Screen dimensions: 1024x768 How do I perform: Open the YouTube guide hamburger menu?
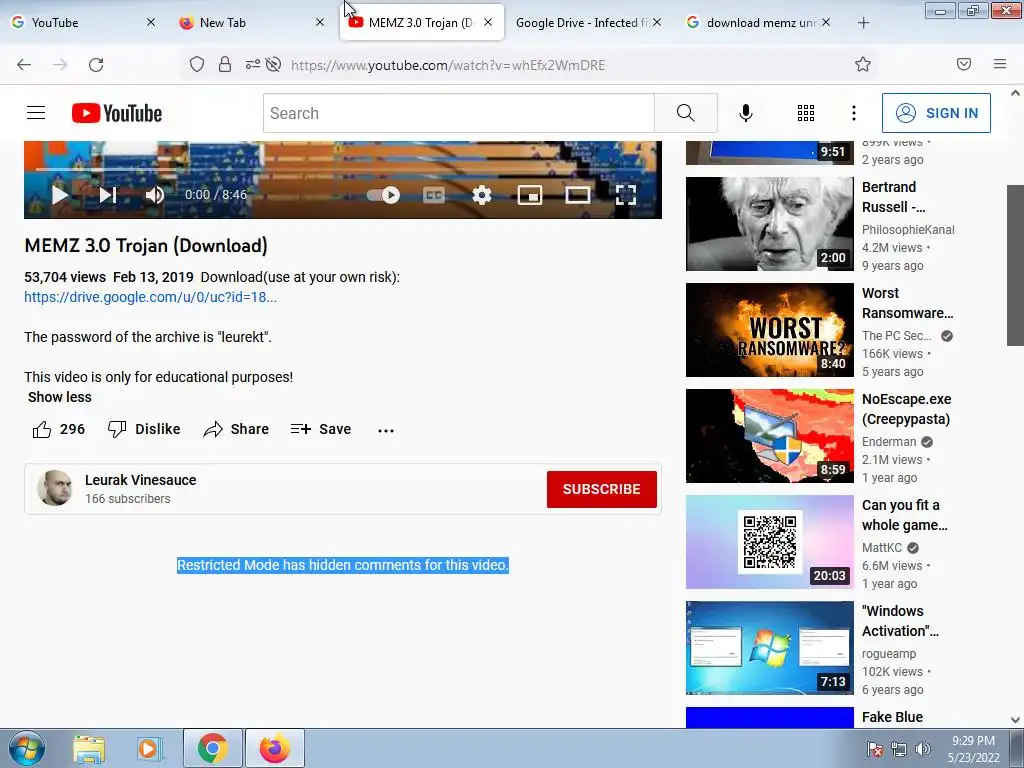click(x=36, y=113)
